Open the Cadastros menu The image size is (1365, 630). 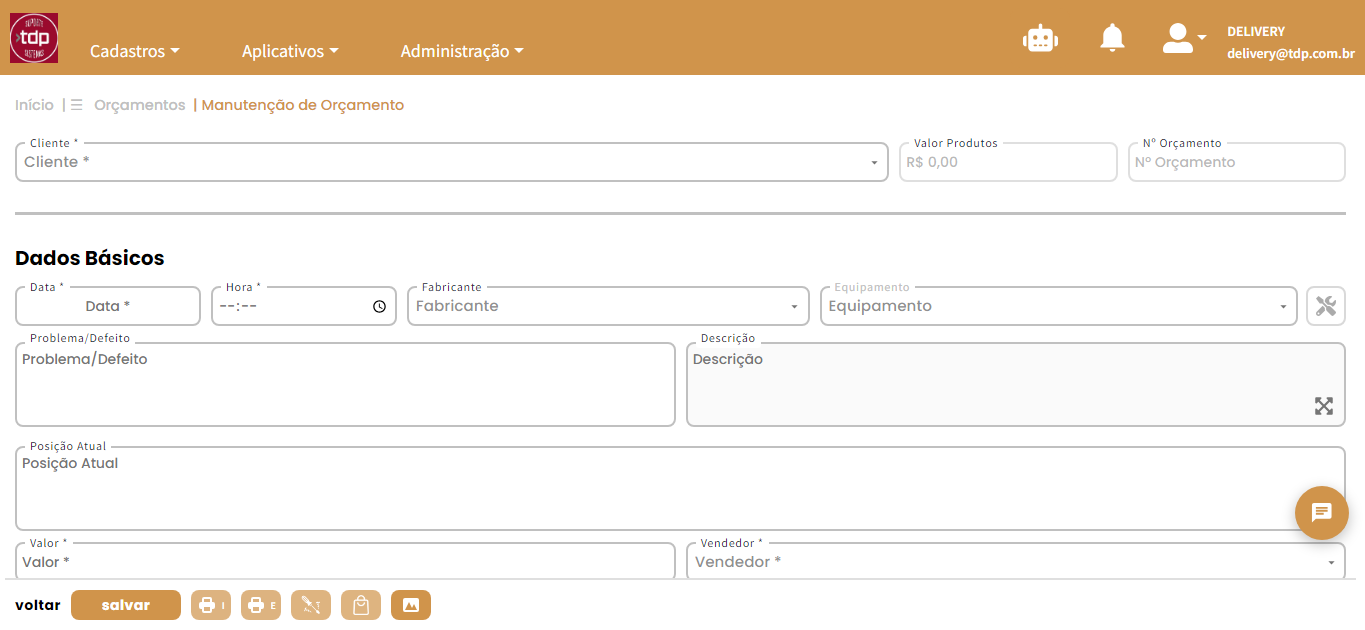[x=135, y=51]
